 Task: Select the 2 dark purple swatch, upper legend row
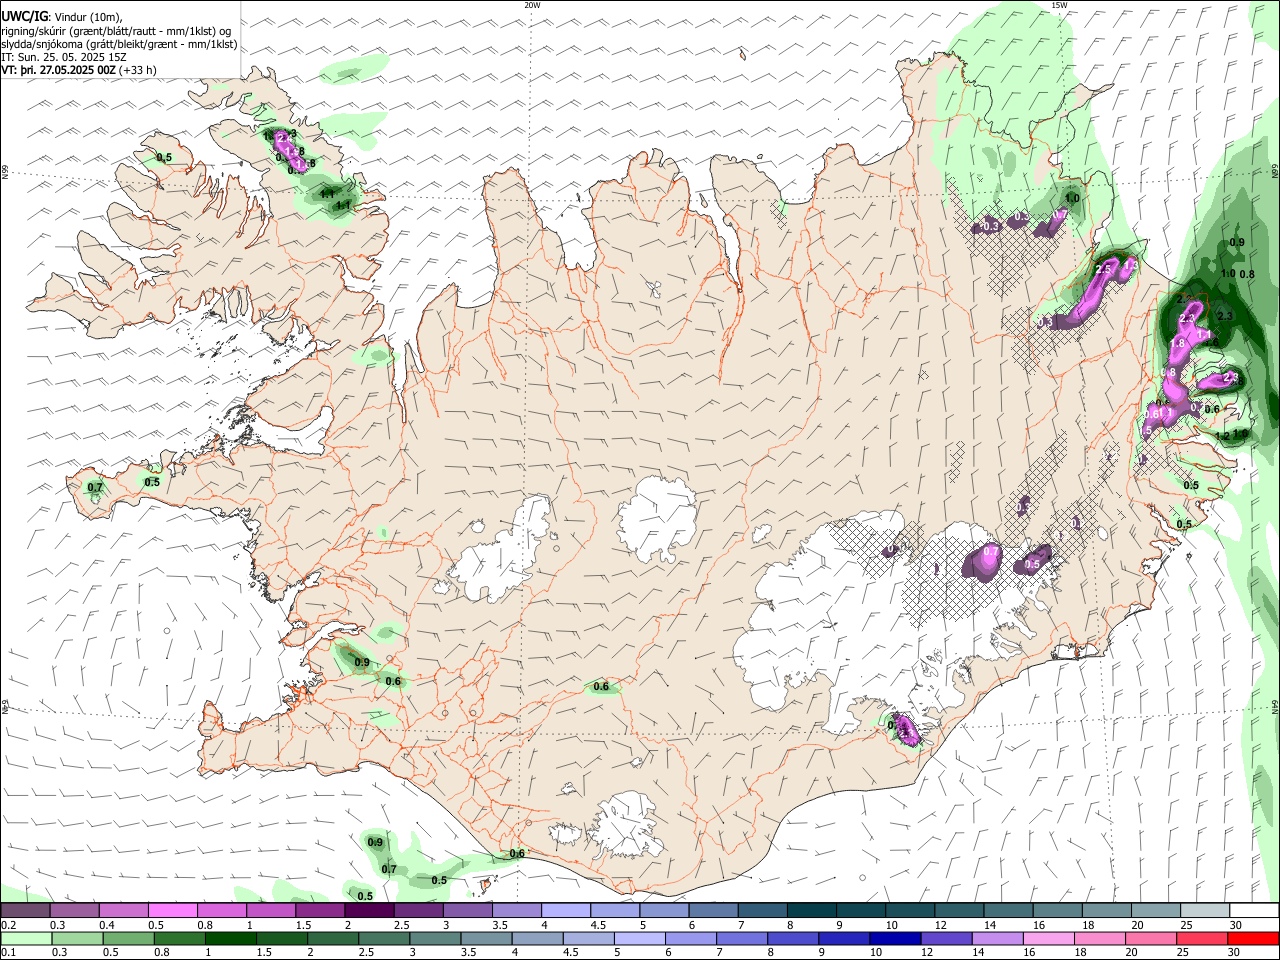369,911
